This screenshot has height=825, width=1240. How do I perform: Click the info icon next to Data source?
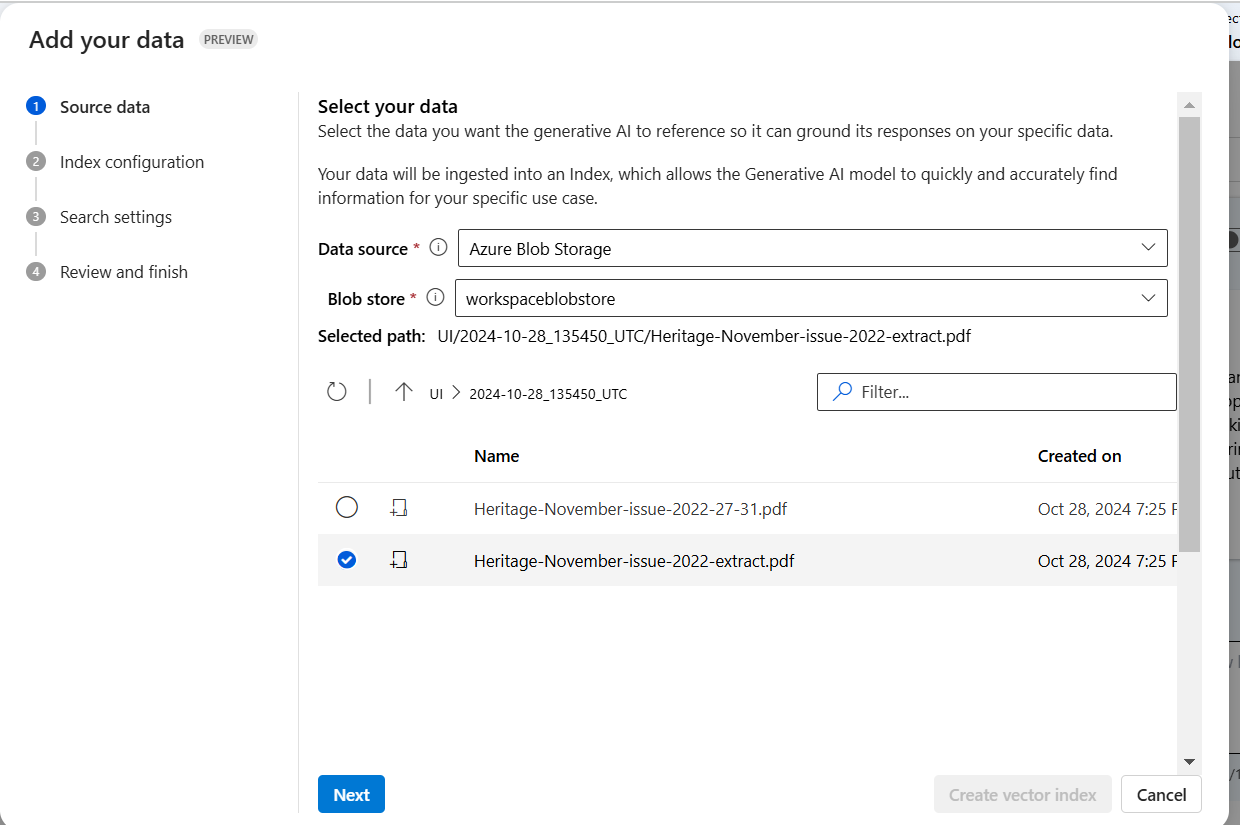pos(438,248)
